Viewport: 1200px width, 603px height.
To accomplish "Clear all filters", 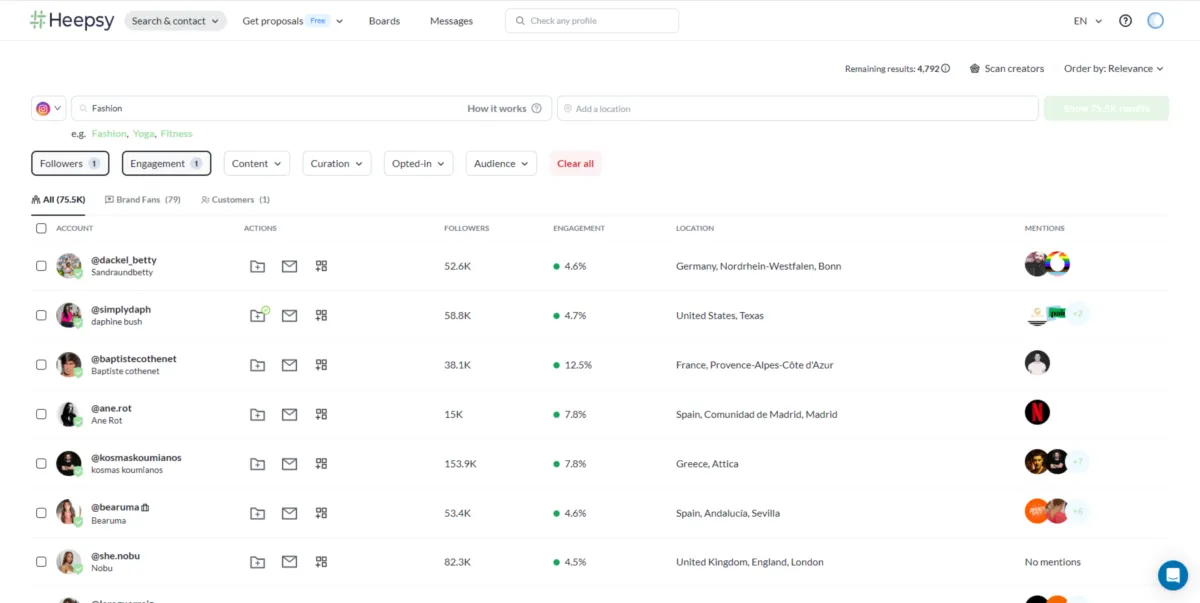I will pos(575,164).
